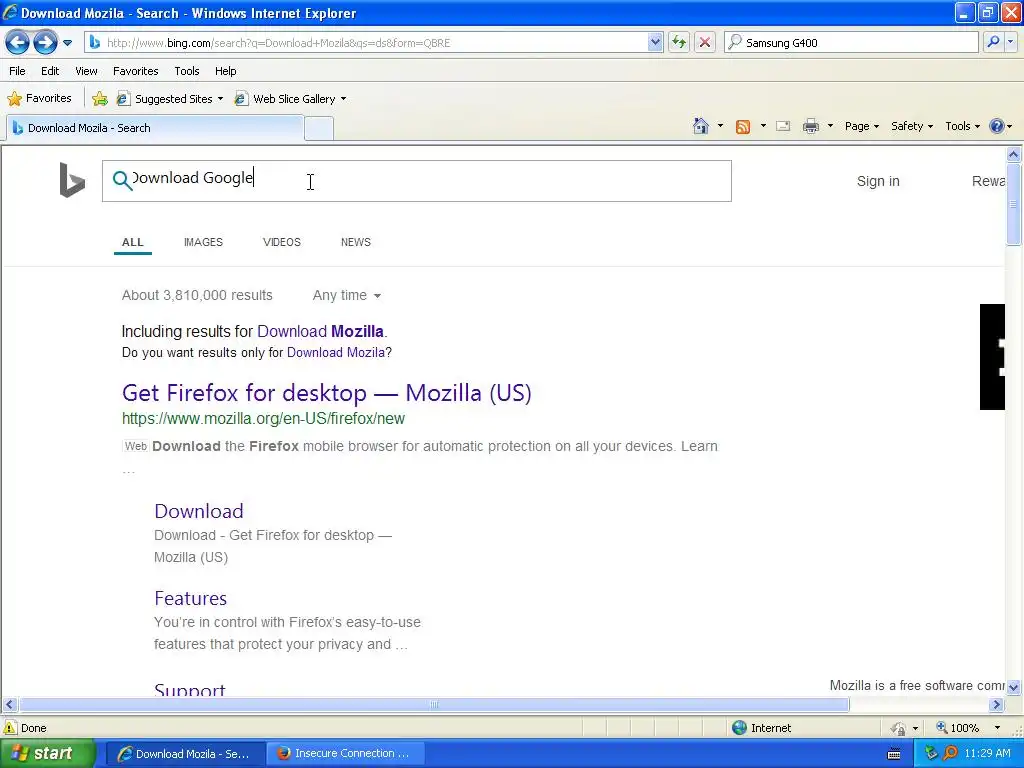The width and height of the screenshot is (1024, 768).
Task: Open the Favorites menu in menu bar
Action: [135, 71]
